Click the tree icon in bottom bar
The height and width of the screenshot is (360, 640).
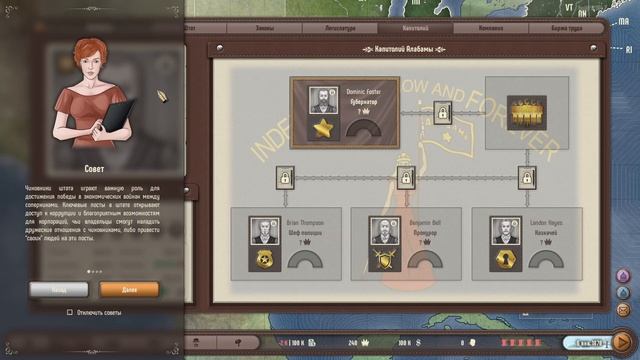point(239,343)
